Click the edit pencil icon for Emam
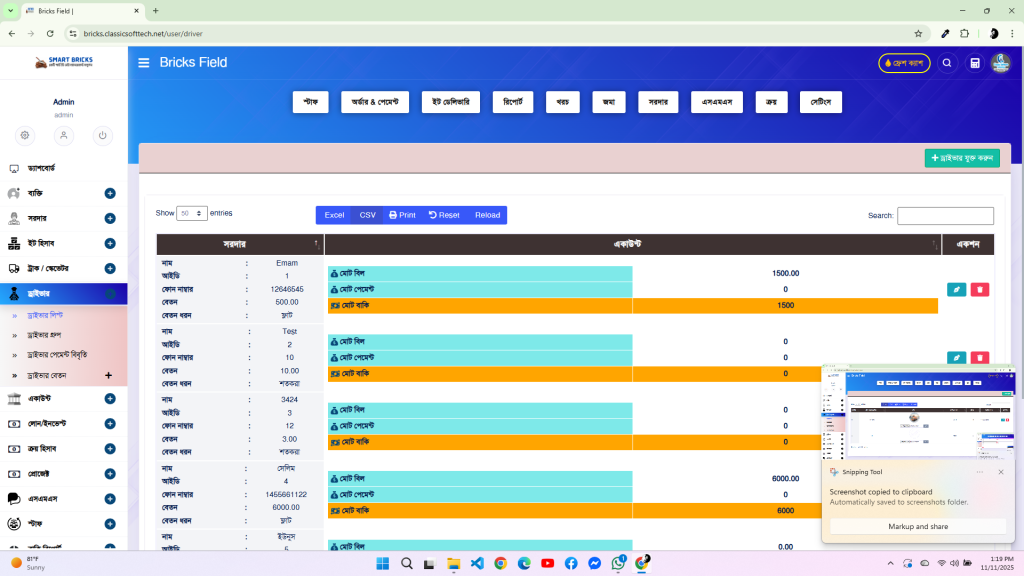Screen dimensions: 1024x576 (x=956, y=288)
